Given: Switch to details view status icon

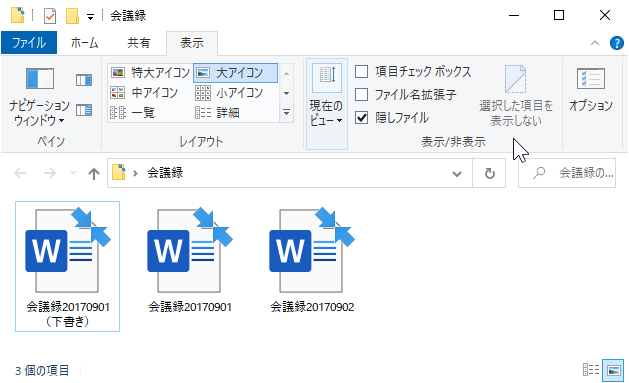Looking at the screenshot, I should (x=590, y=370).
